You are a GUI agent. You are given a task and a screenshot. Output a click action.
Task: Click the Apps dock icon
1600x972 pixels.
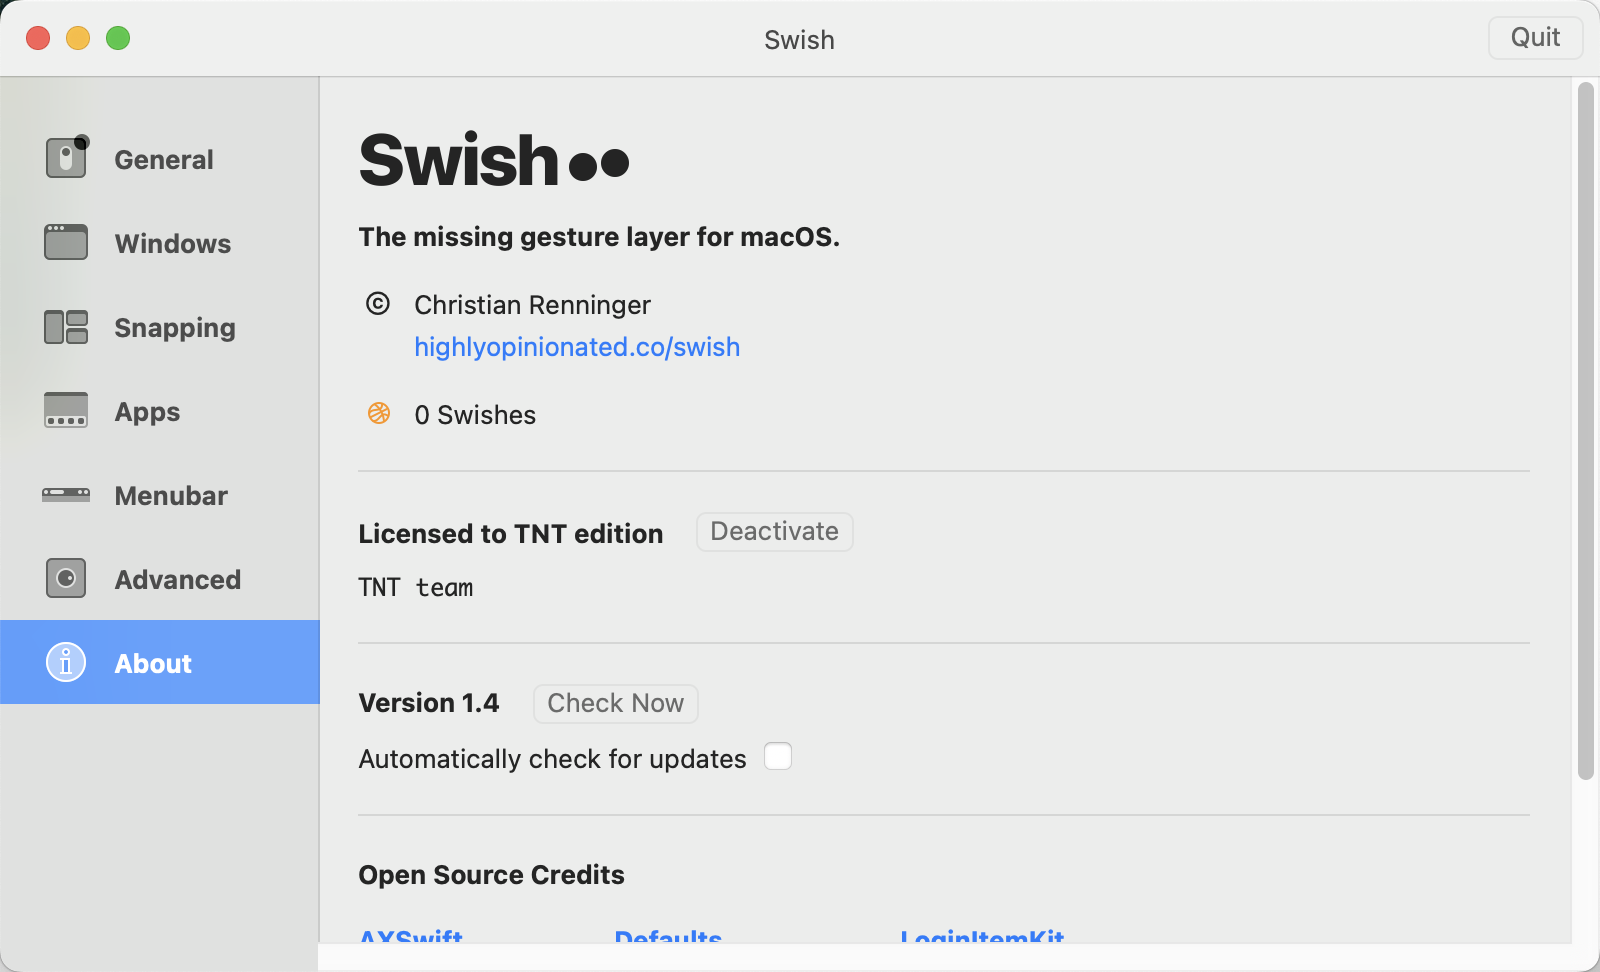pyautogui.click(x=66, y=410)
